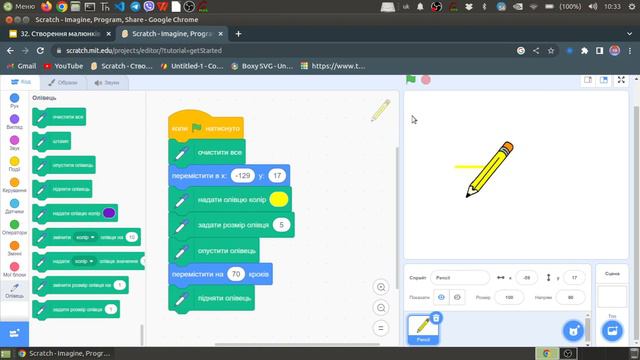Screen dimensions: 640x360
Task: Select the Керування blocks category circle
Action: coord(14,182)
